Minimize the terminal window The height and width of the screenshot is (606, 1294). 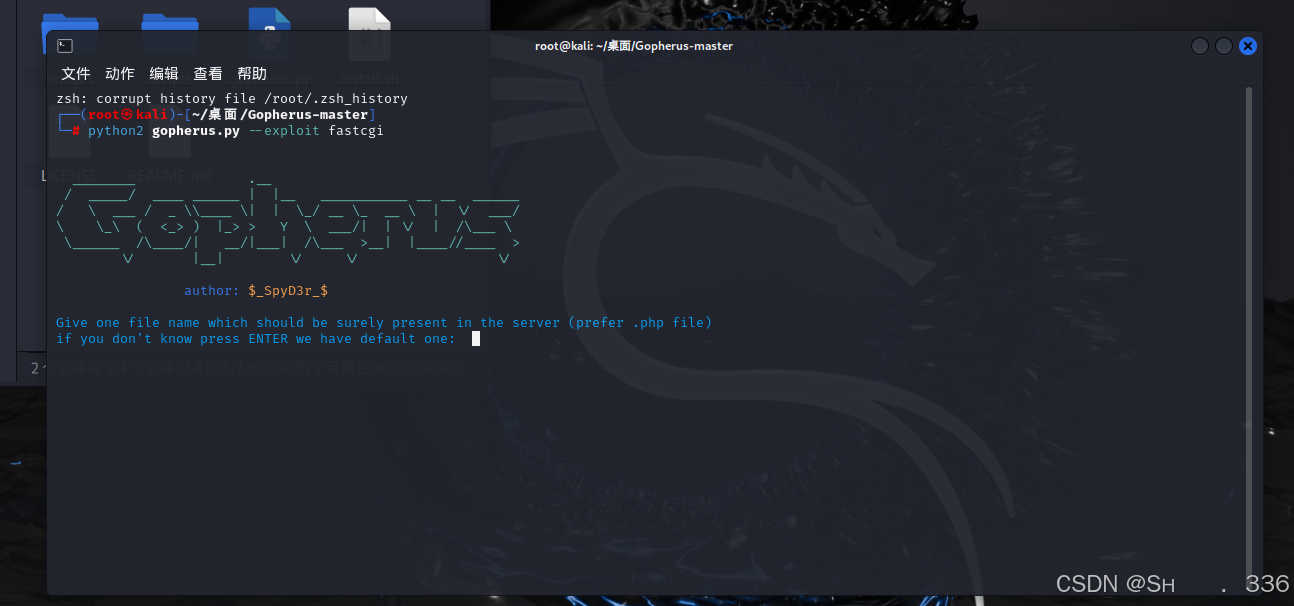coord(1200,46)
